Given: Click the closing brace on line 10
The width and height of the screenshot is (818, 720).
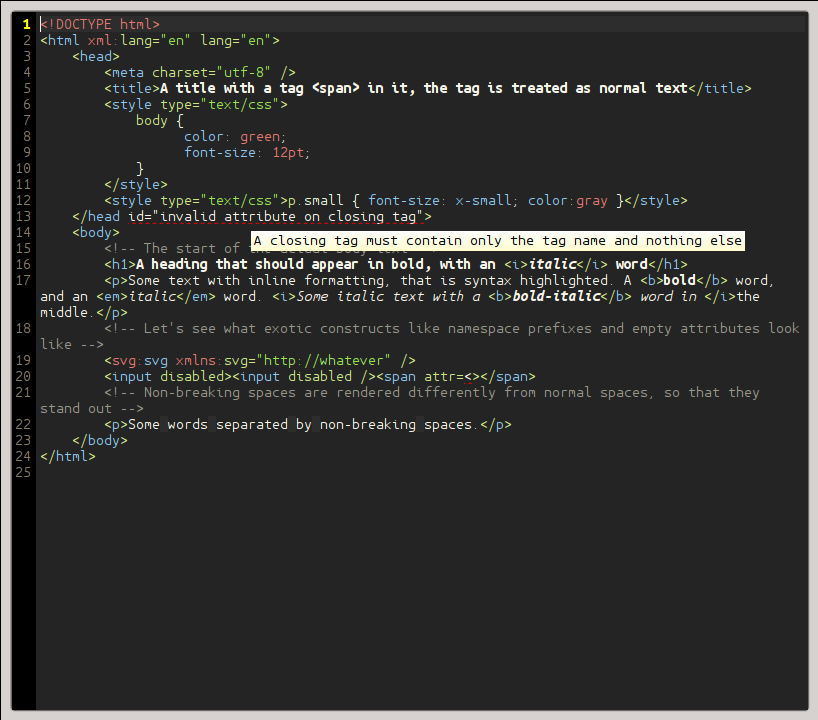Looking at the screenshot, I should (x=140, y=169).
